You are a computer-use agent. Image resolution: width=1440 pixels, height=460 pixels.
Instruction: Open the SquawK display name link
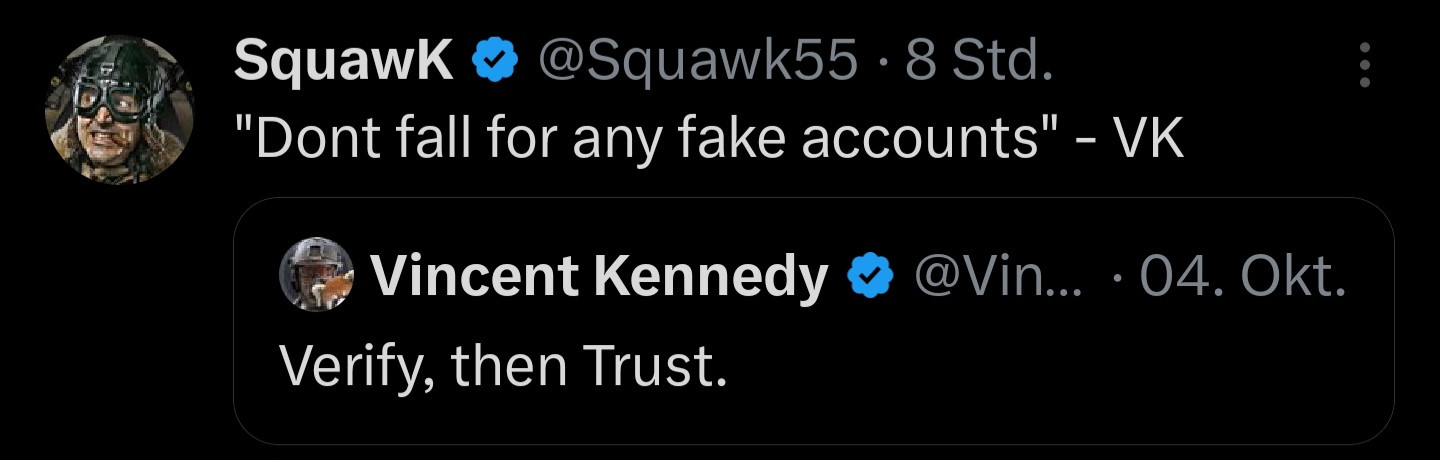(343, 64)
